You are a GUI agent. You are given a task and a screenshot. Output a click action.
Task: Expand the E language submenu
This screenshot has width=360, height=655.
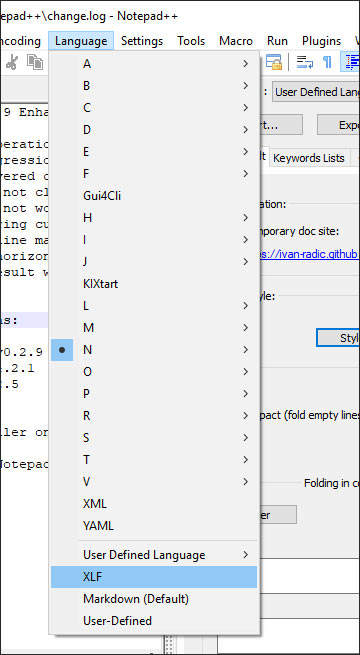(x=154, y=152)
